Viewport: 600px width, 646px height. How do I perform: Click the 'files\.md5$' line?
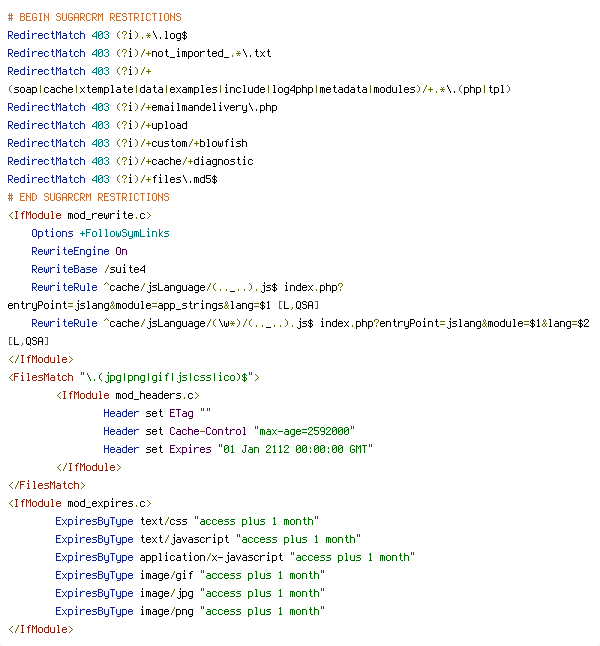coord(112,179)
